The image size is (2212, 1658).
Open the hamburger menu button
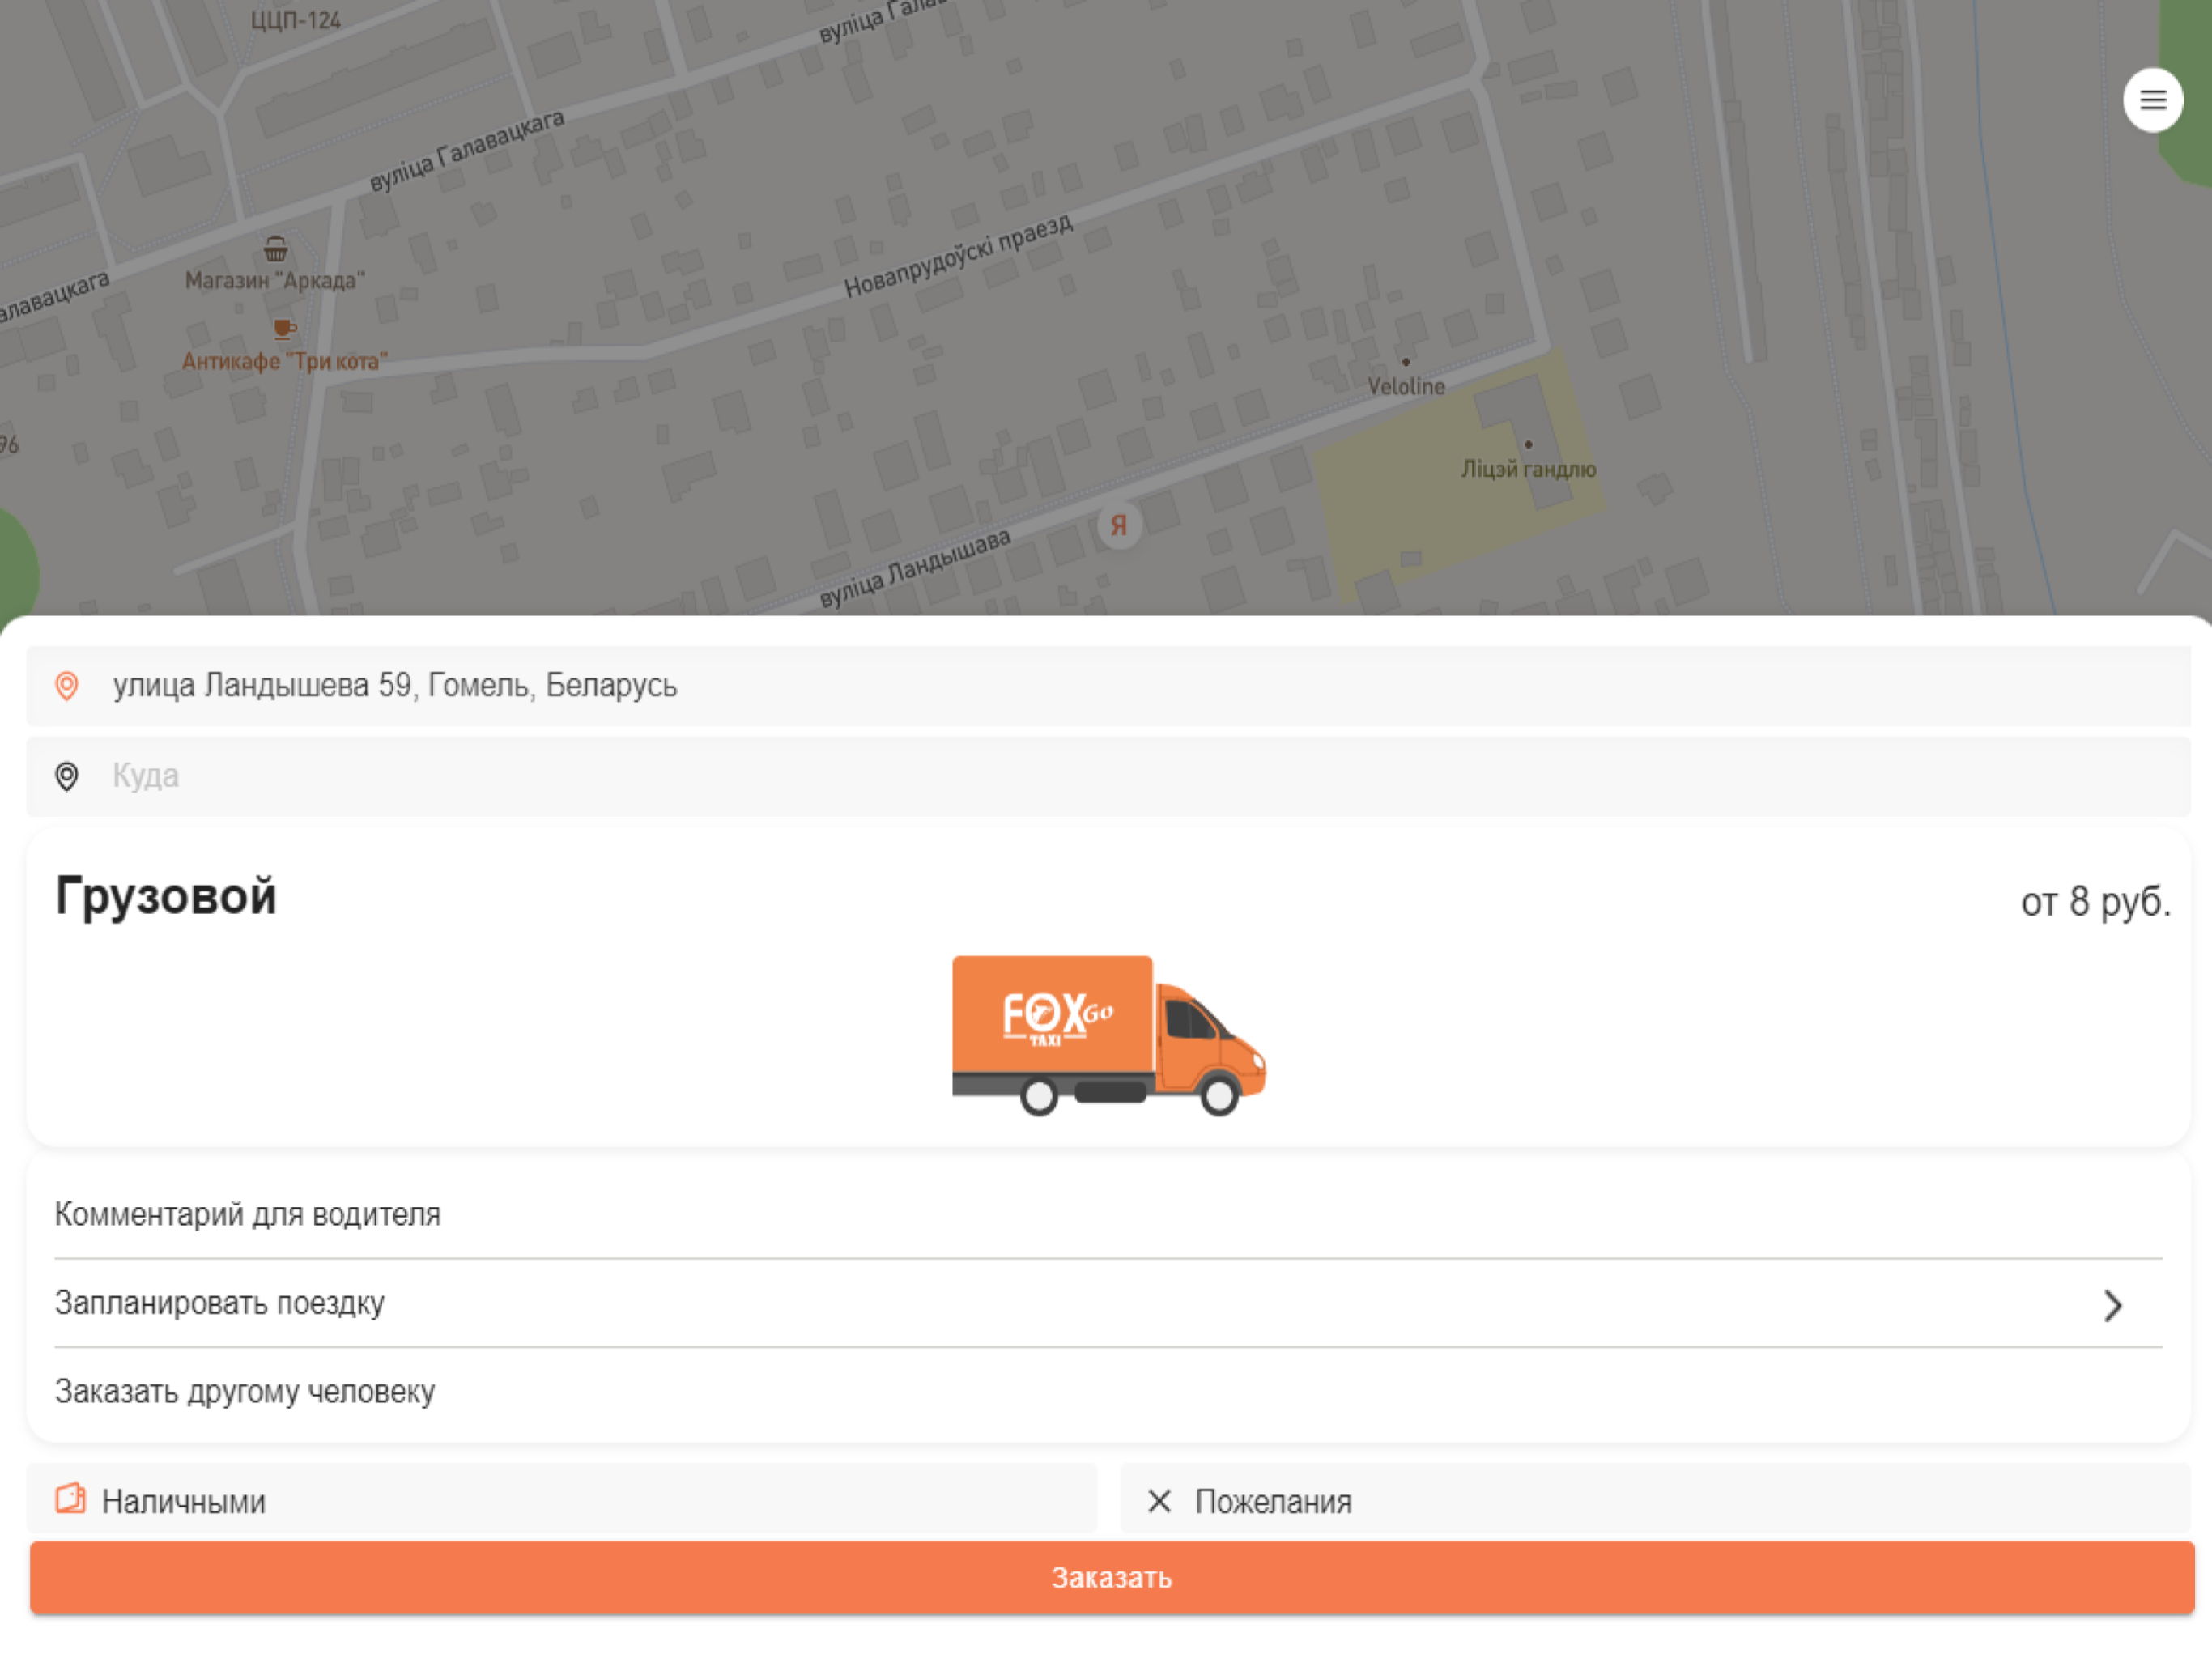coord(2152,100)
